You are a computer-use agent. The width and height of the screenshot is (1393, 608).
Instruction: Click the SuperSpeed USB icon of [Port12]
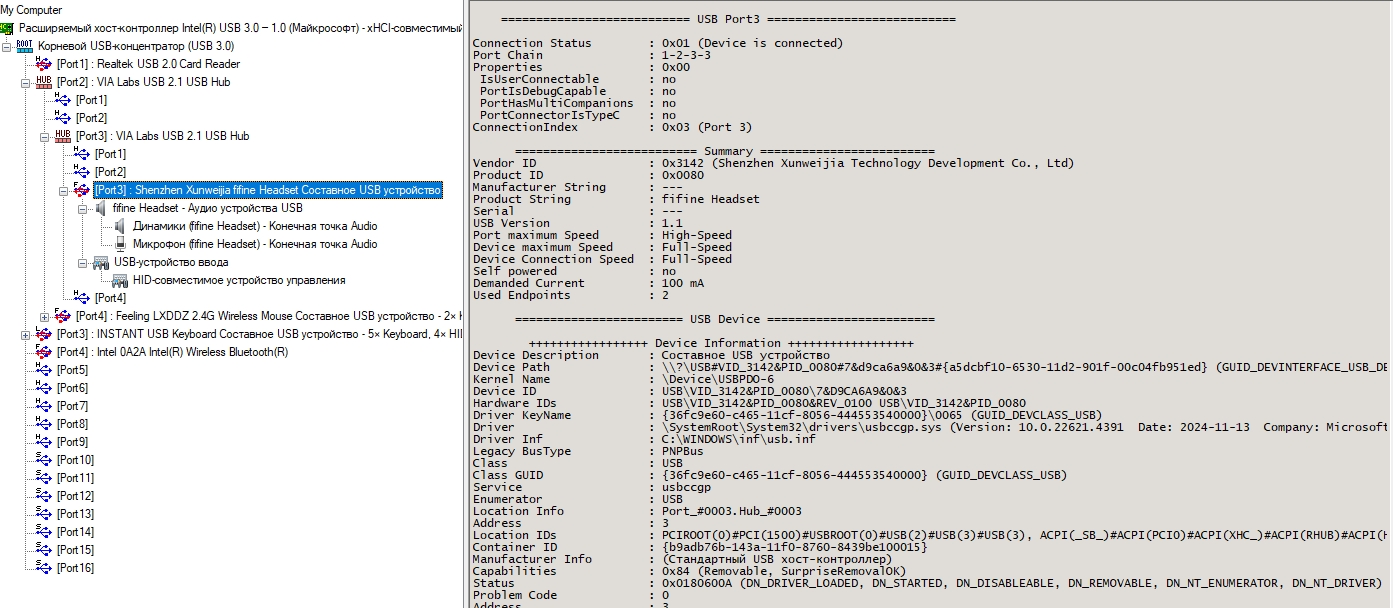[x=44, y=496]
